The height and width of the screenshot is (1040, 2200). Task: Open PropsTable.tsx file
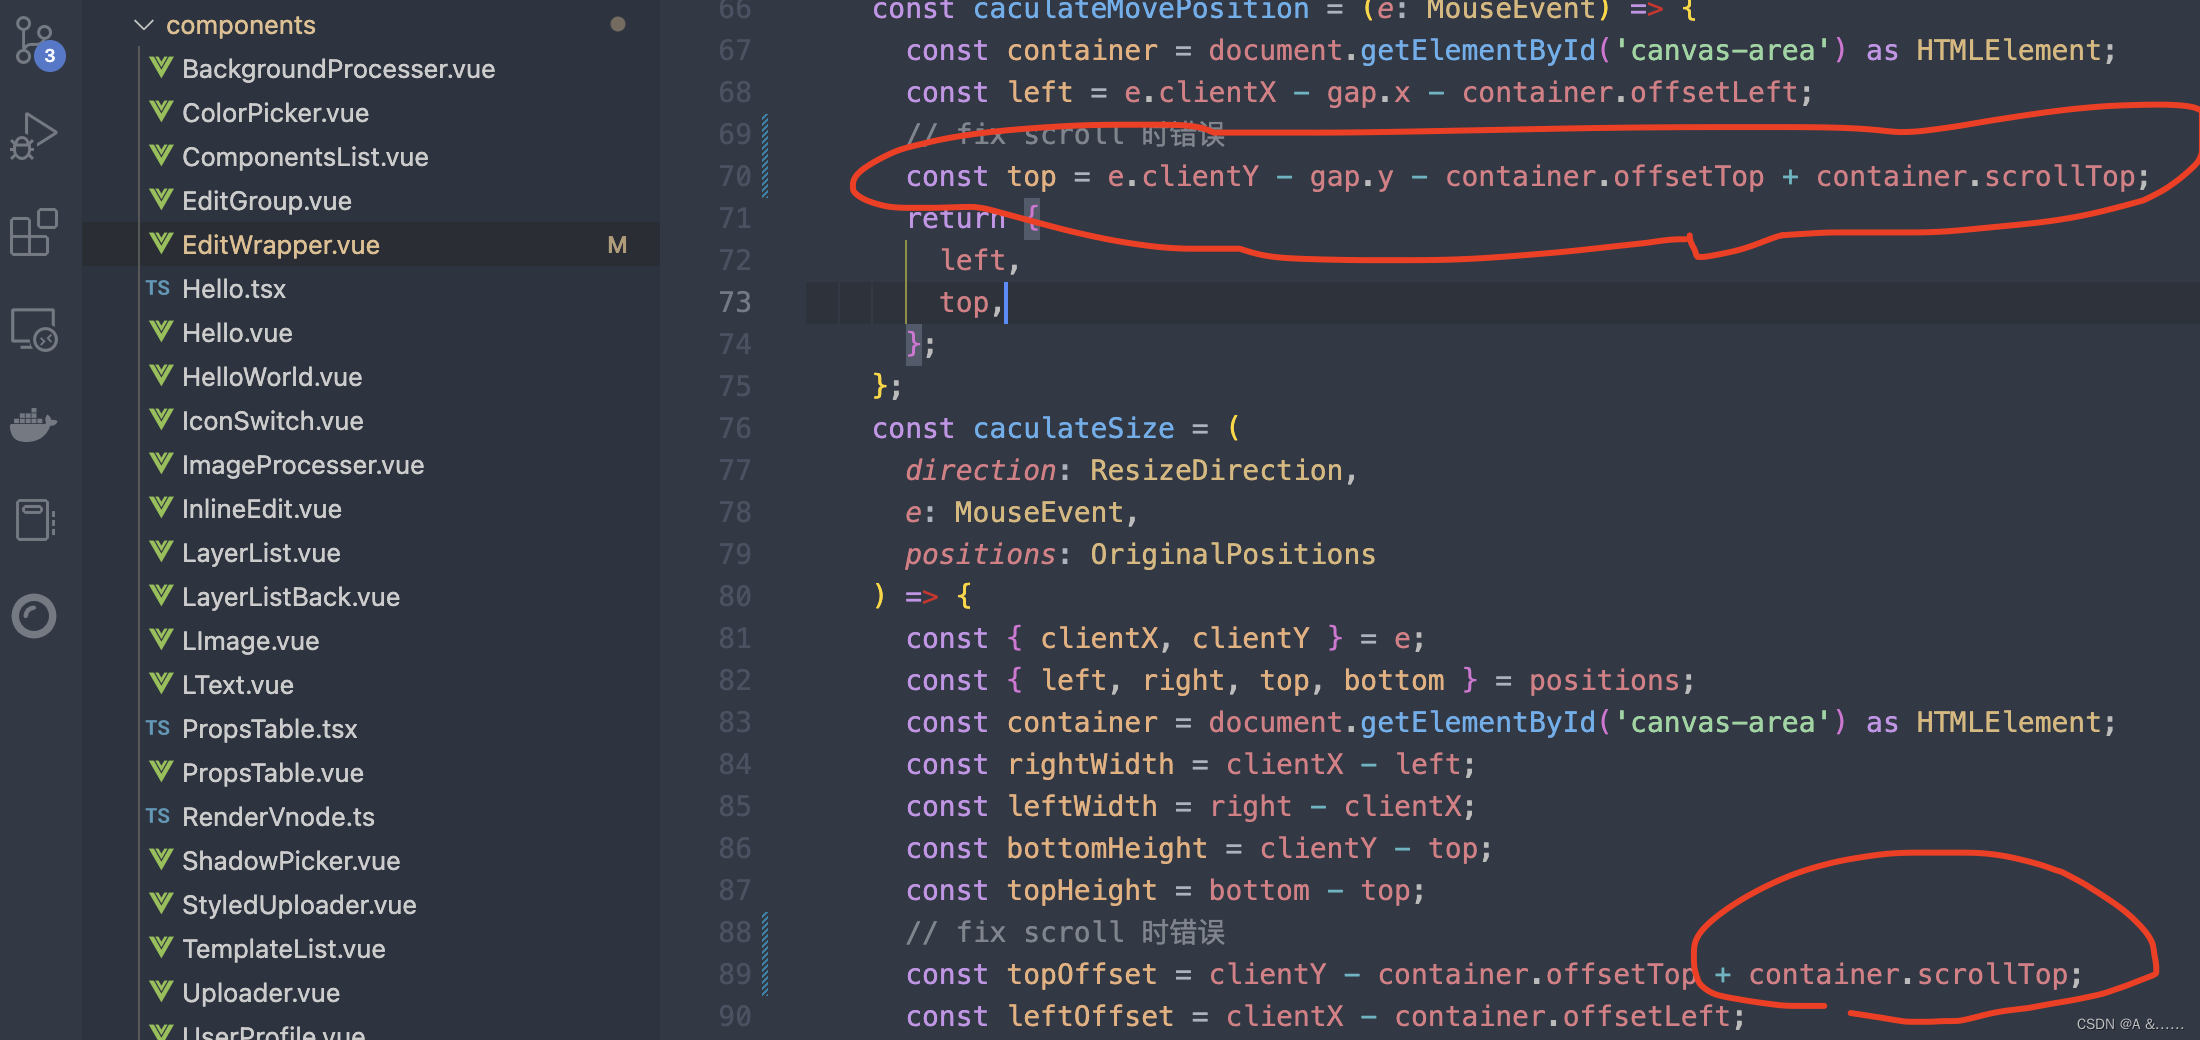point(270,729)
